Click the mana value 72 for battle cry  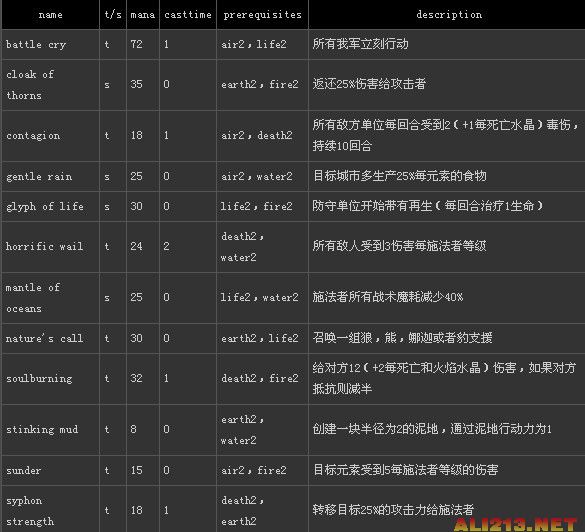click(x=137, y=44)
